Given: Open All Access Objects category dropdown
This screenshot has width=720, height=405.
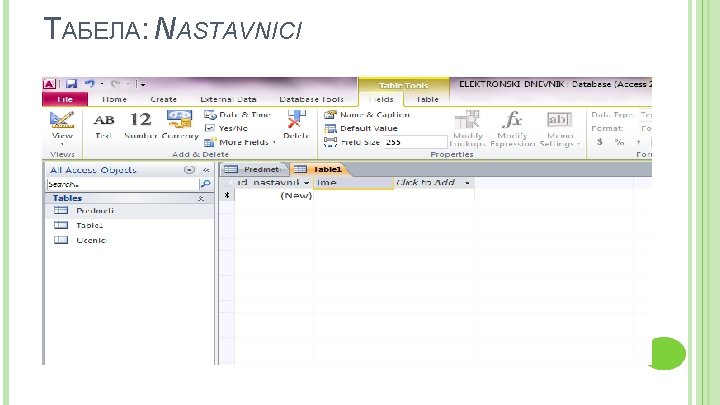Looking at the screenshot, I should [189, 170].
